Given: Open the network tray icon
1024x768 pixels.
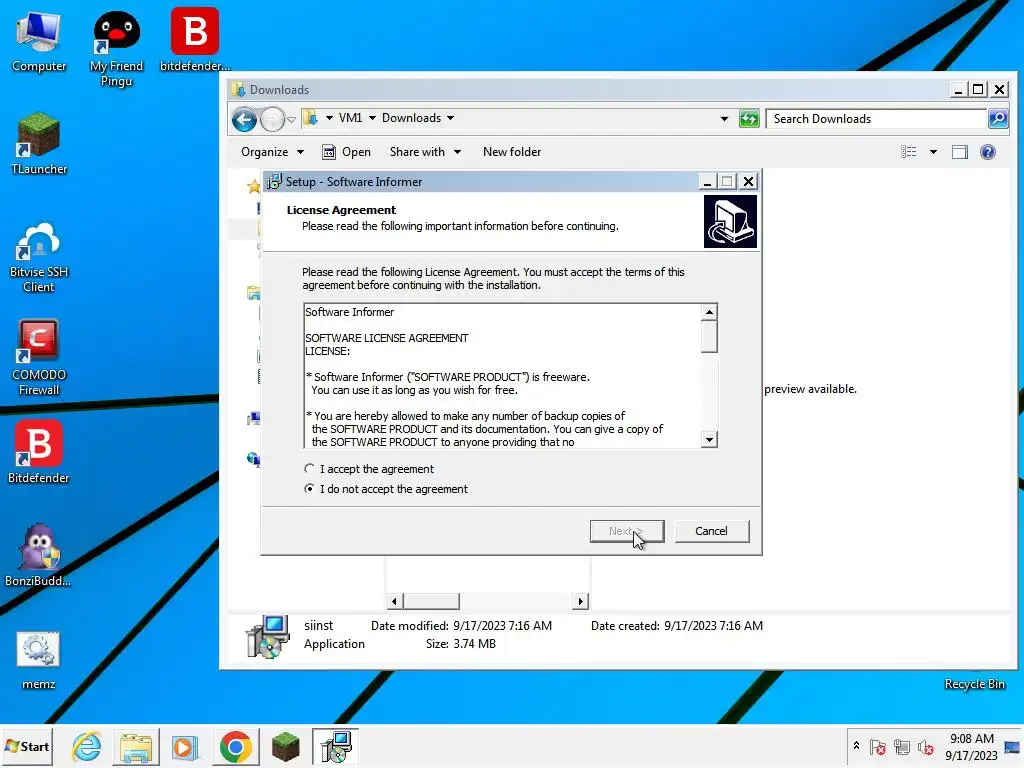Looking at the screenshot, I should (902, 746).
